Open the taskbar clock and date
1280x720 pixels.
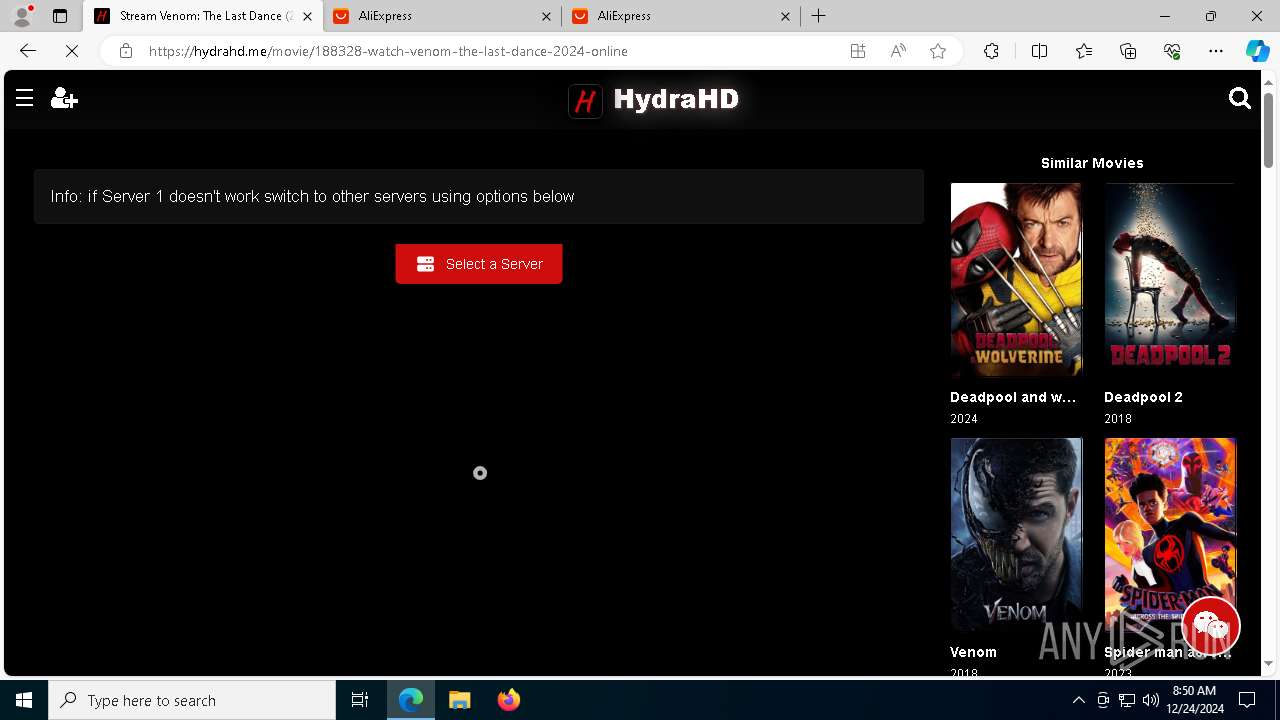tap(1196, 700)
